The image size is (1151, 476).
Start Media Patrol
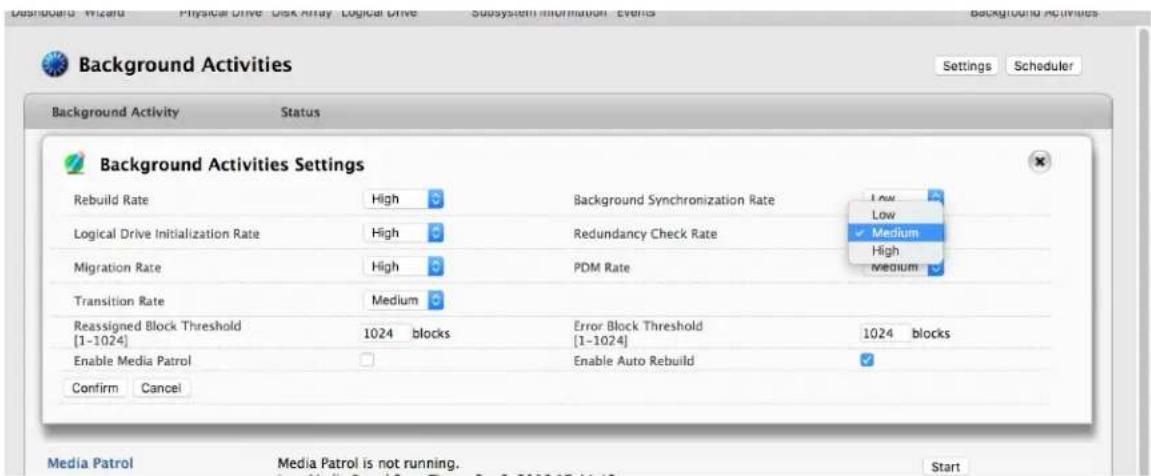pos(945,466)
